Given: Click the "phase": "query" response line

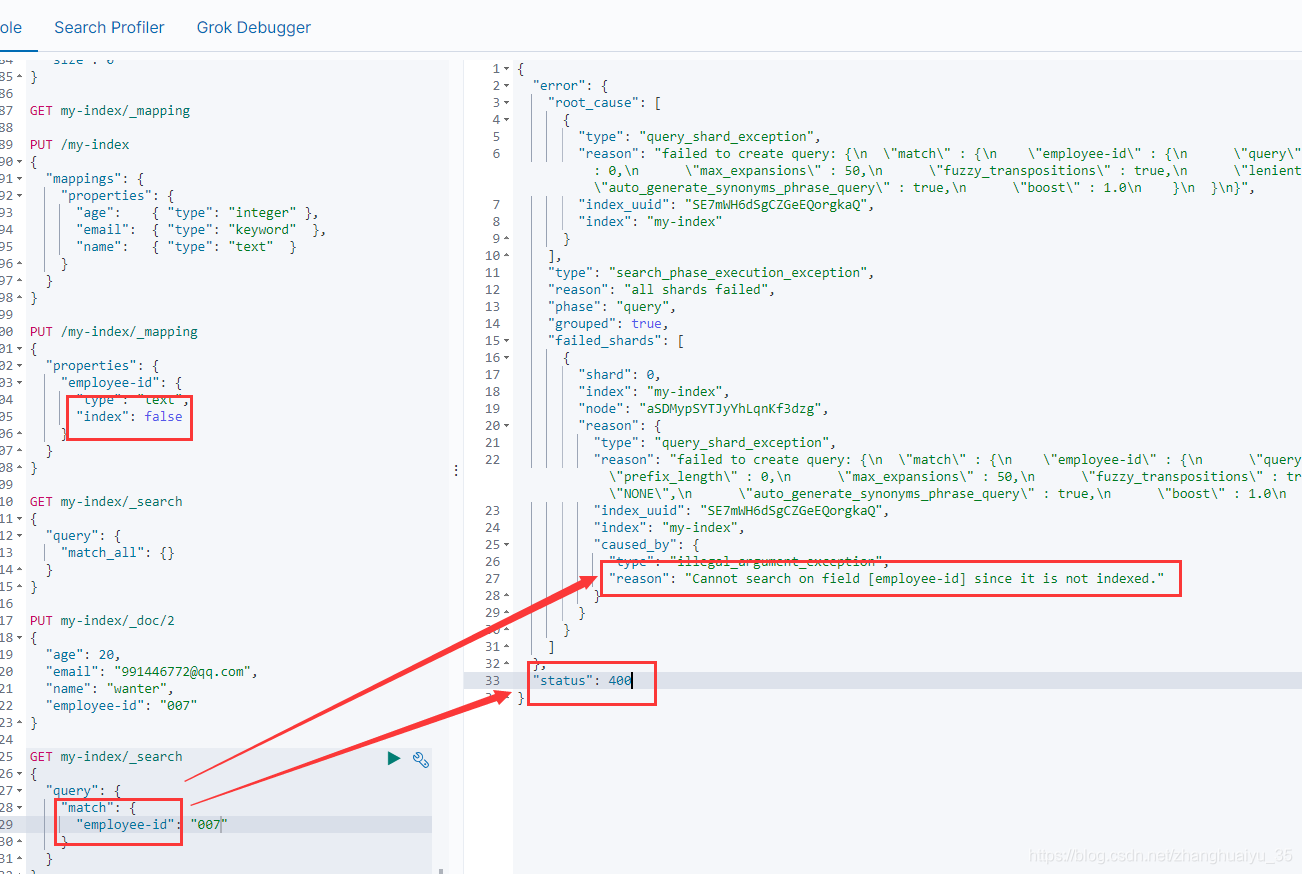Looking at the screenshot, I should (612, 306).
